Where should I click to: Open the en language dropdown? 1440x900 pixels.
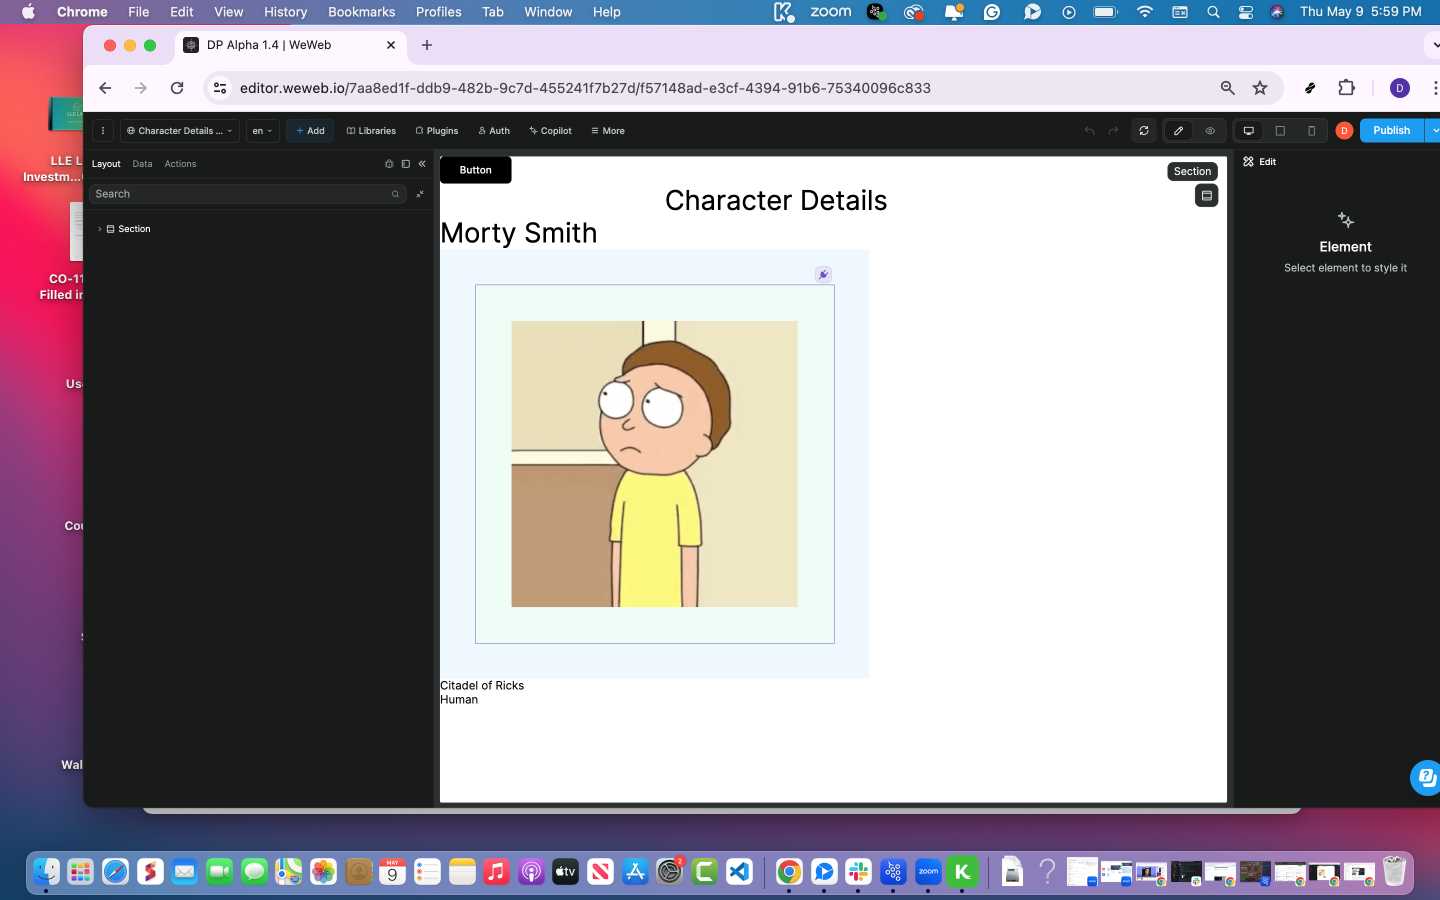click(x=262, y=131)
